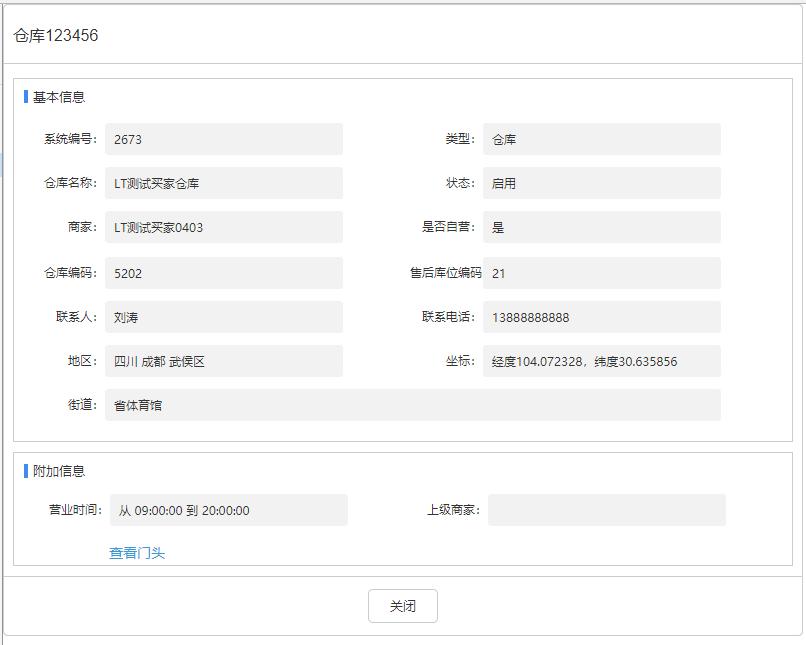Click the 街道 field showing 省体育馆

click(x=412, y=405)
